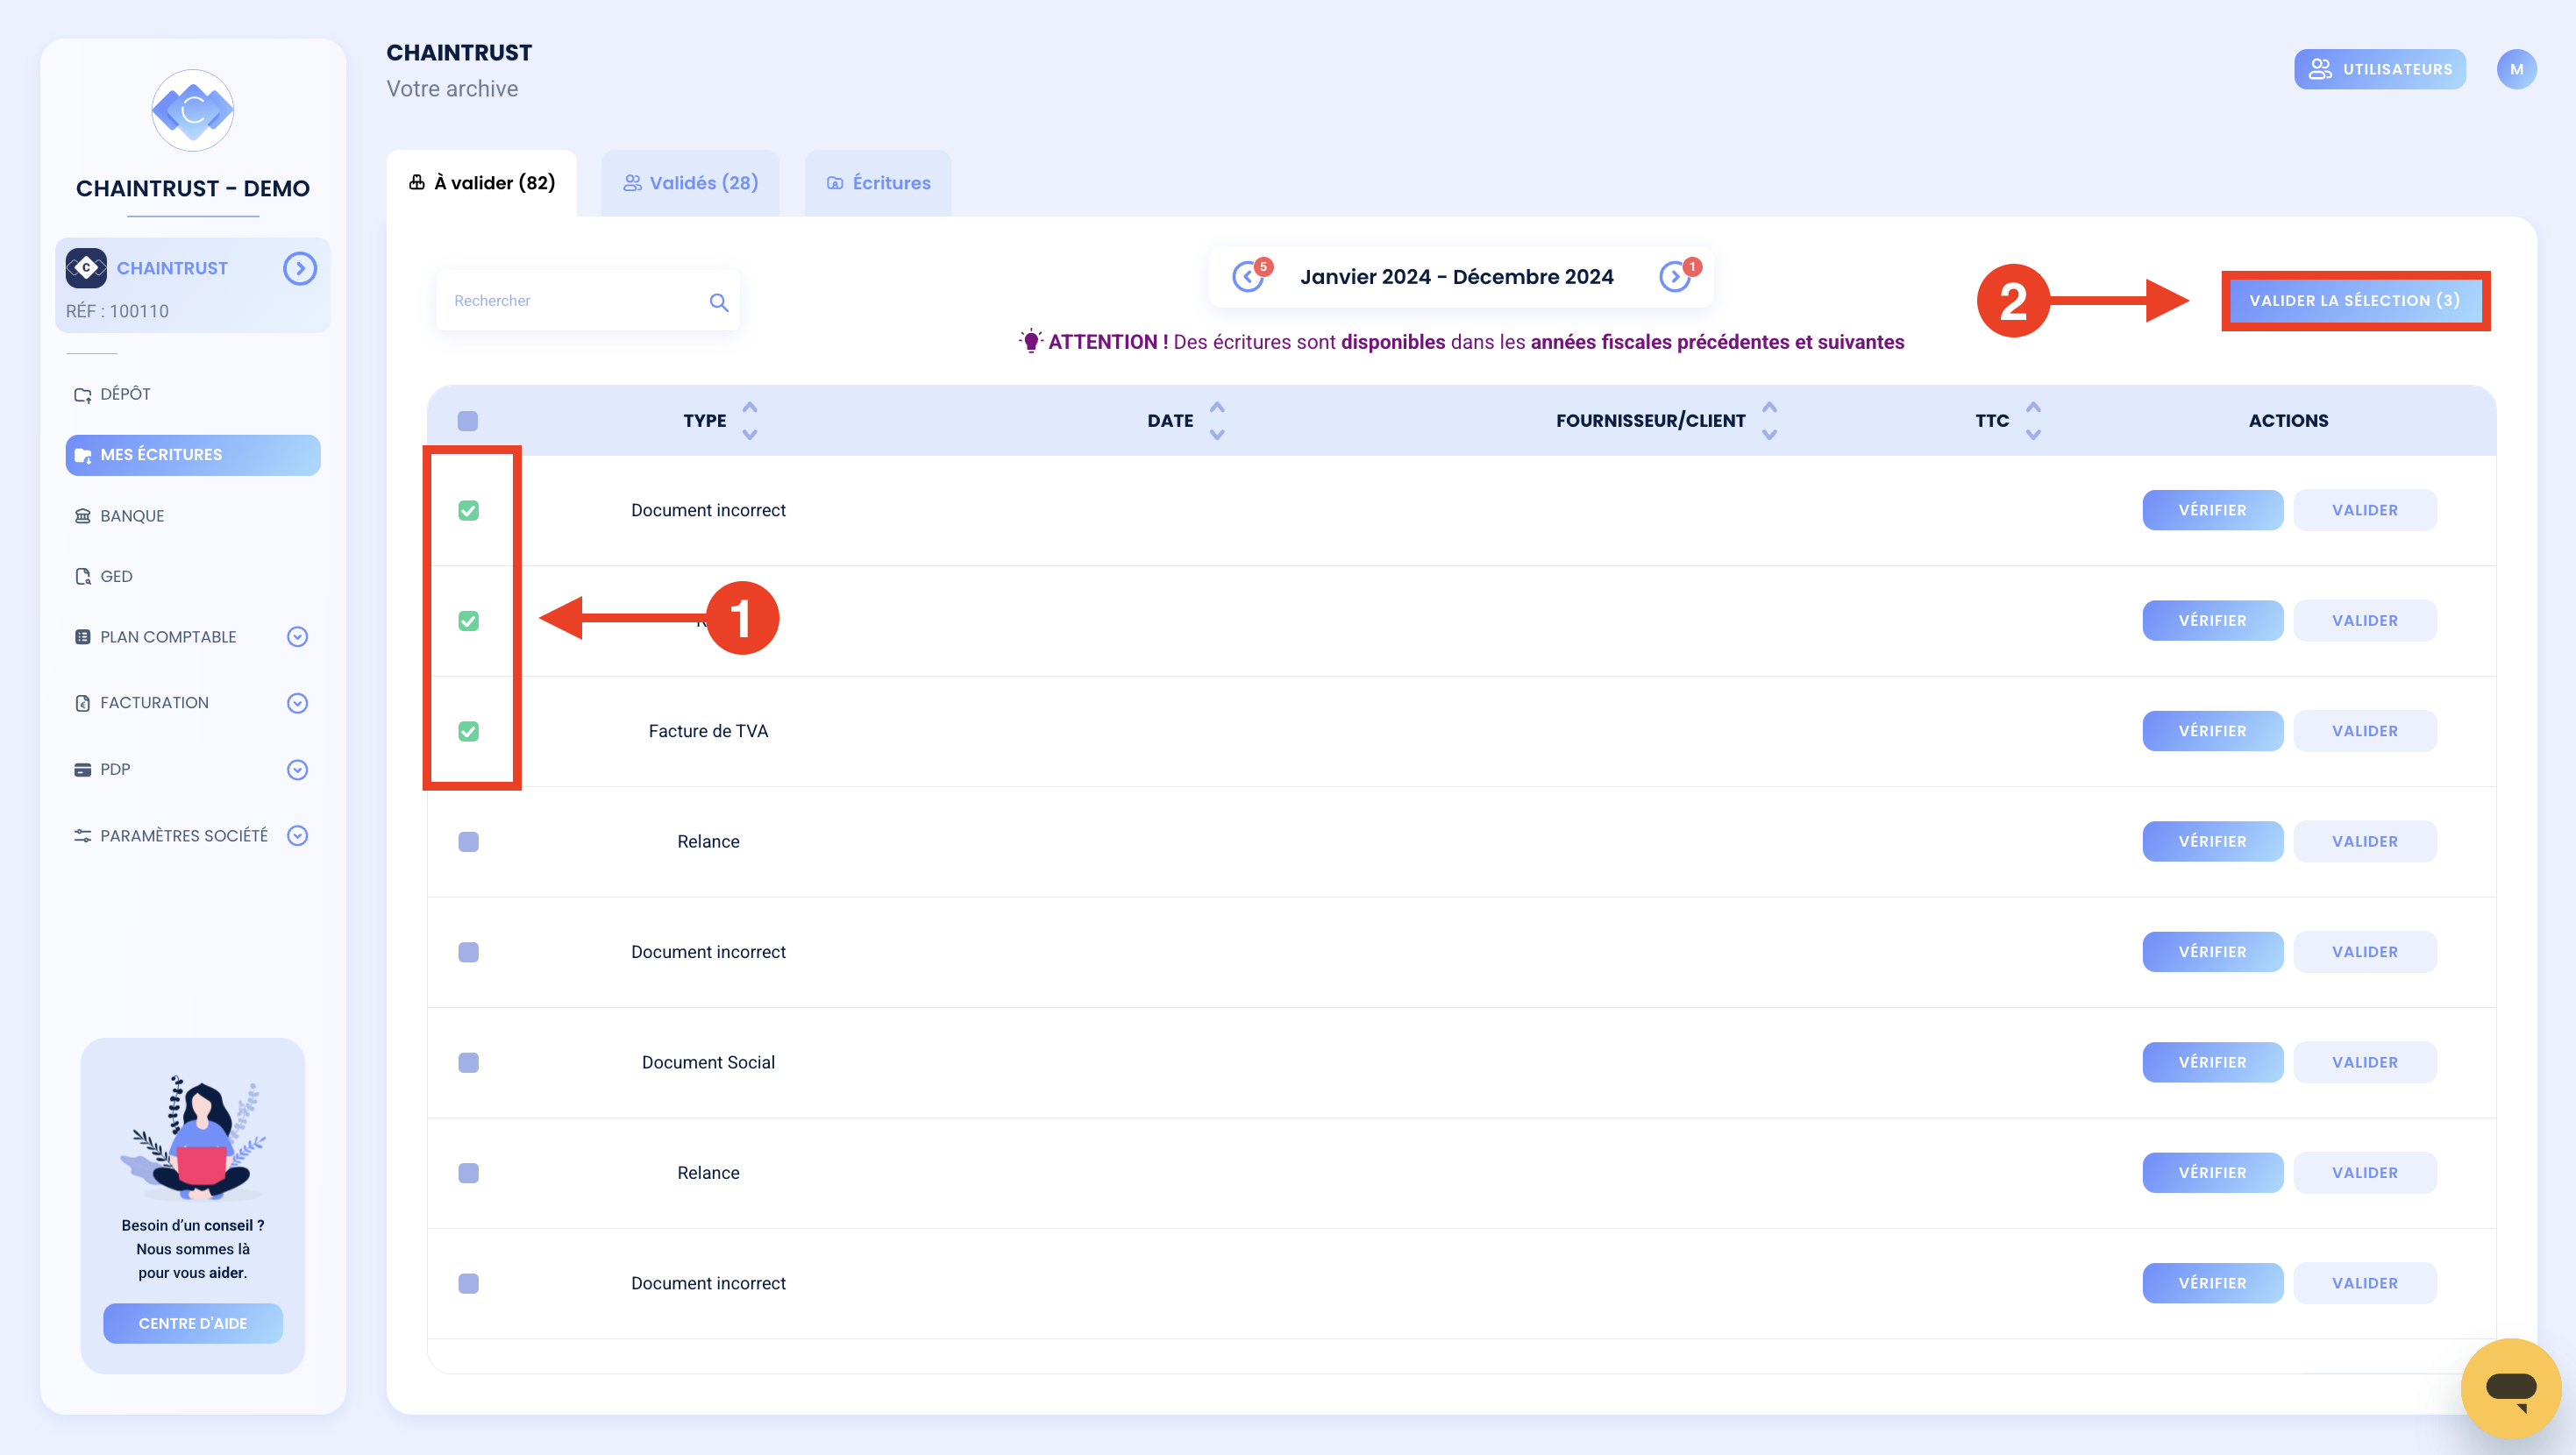Screen dimensions: 2576x1455
Task: Uncheck the second selected row checkbox
Action: pyautogui.click(x=468, y=621)
